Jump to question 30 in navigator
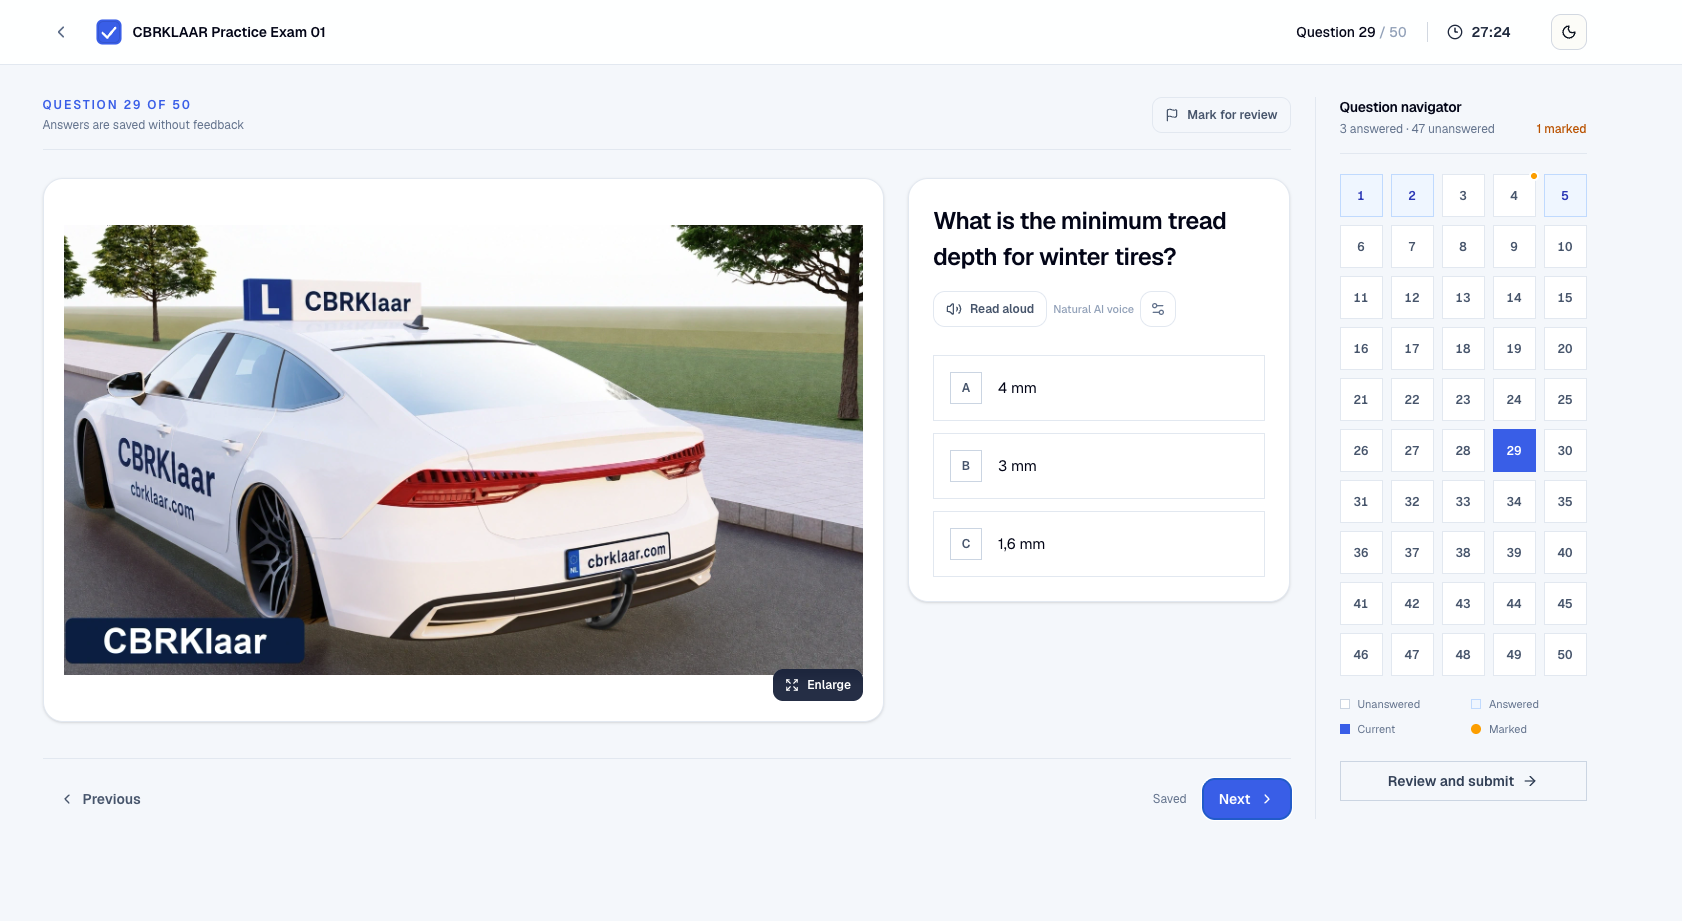 [1565, 451]
